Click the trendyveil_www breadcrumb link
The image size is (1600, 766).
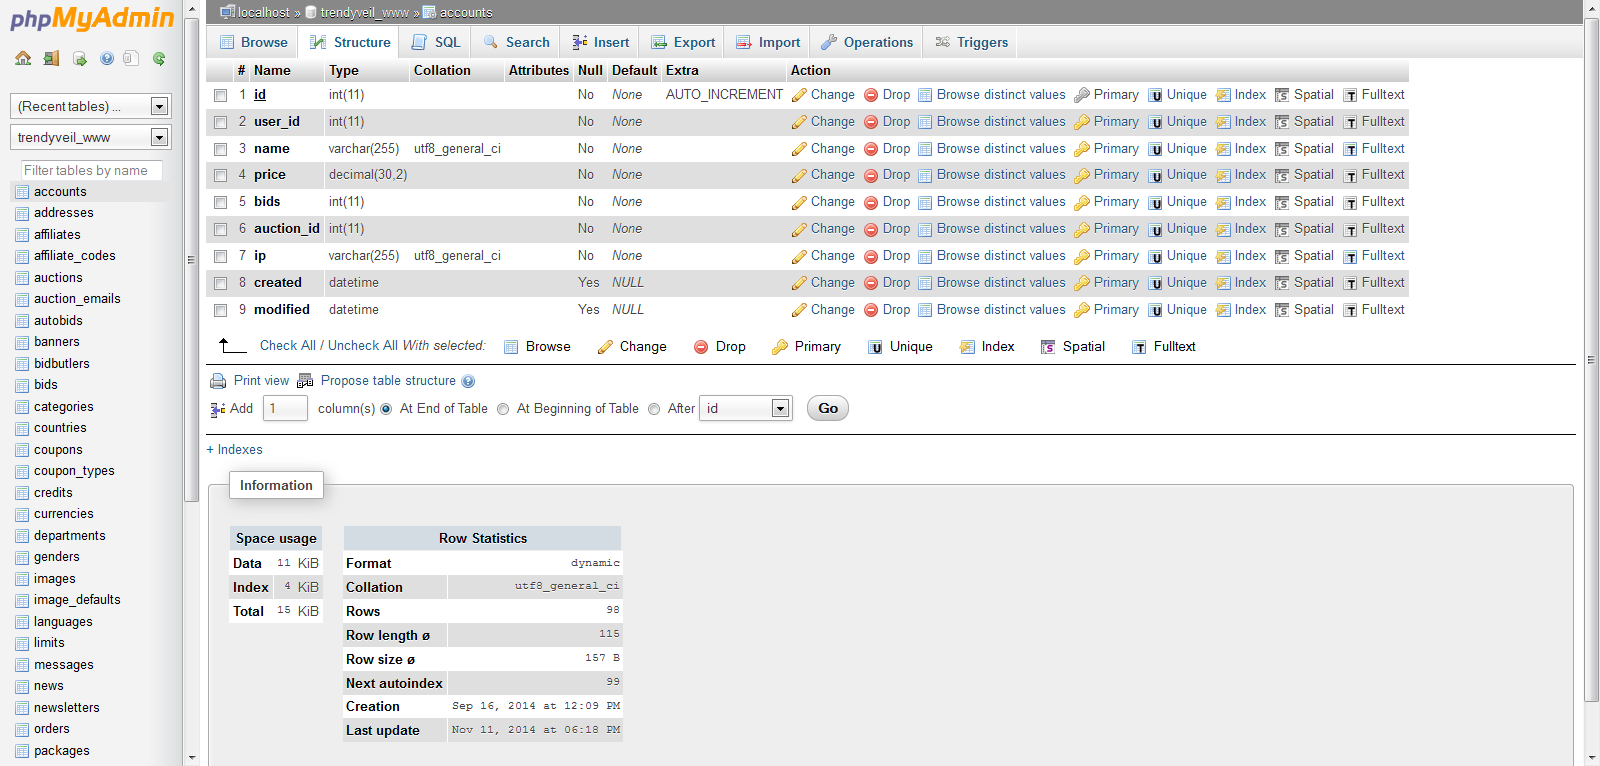pos(364,12)
